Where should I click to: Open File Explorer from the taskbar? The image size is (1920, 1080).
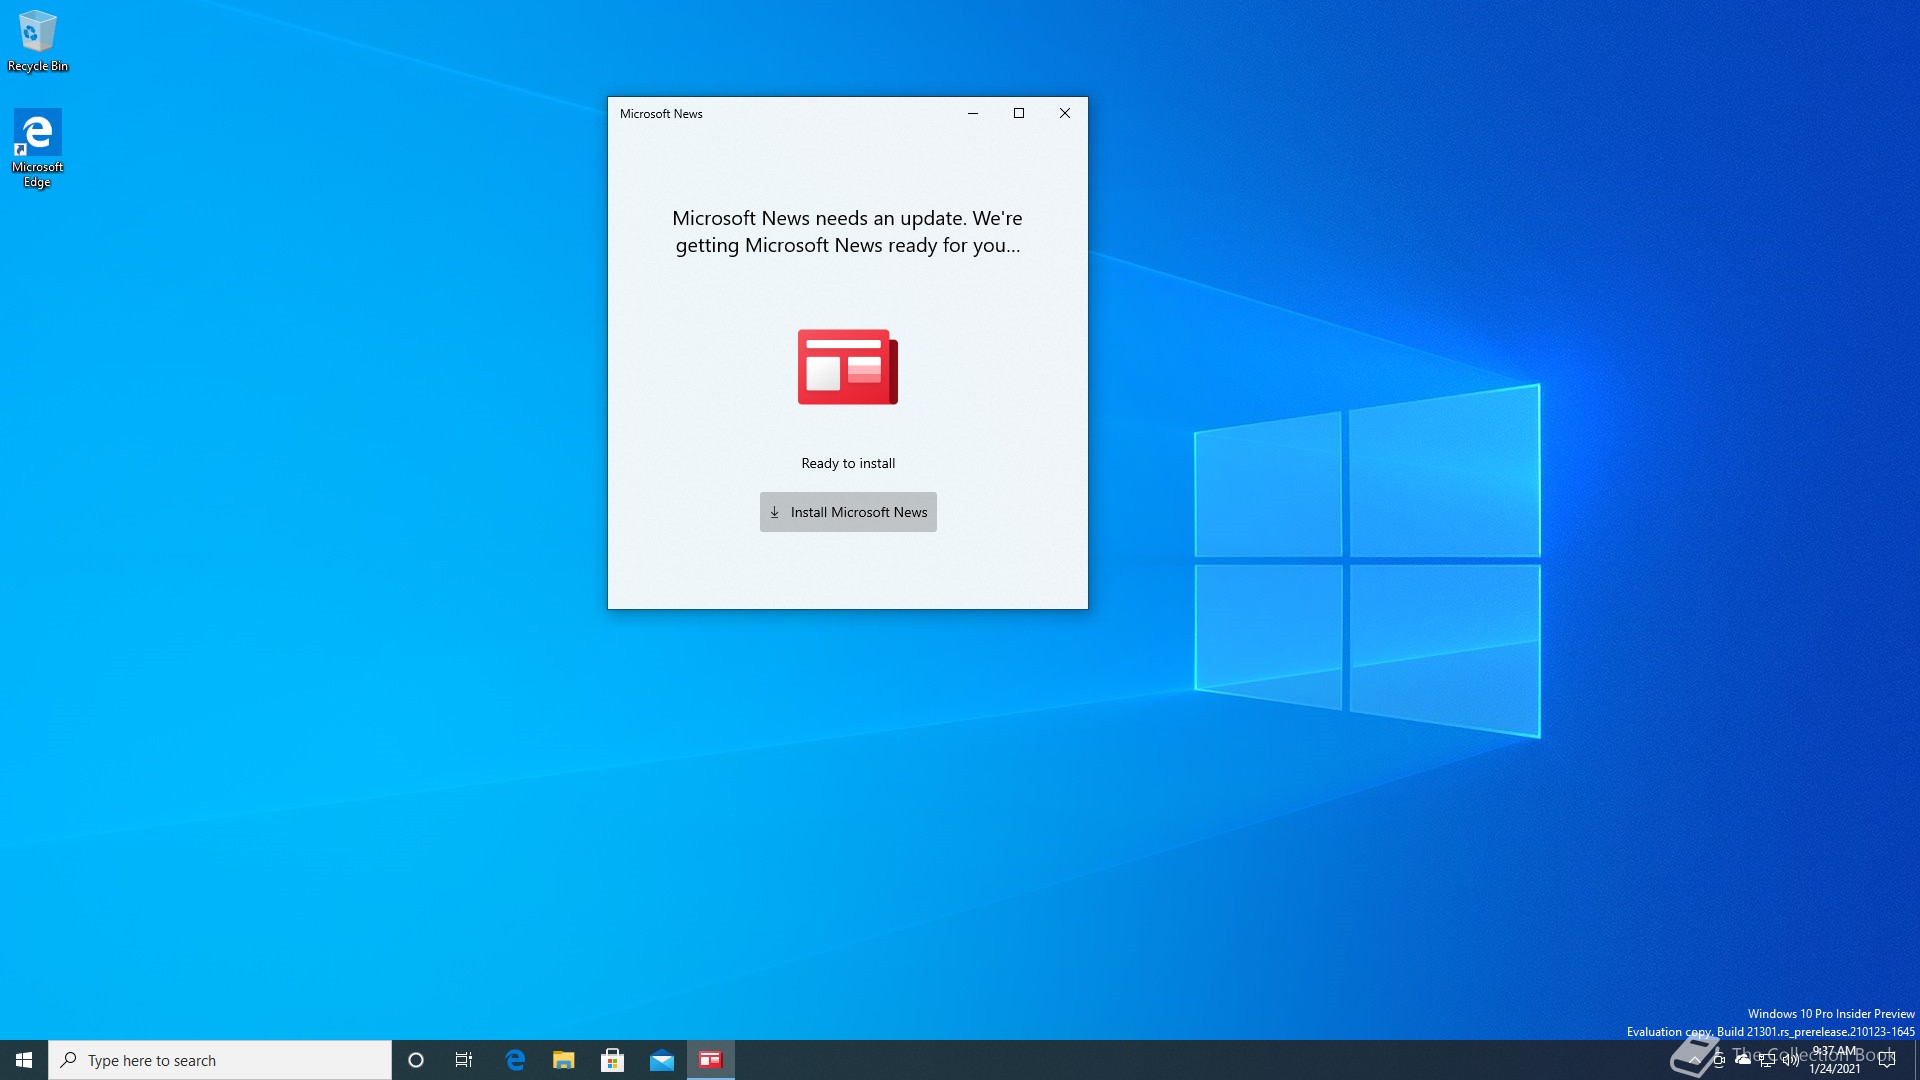564,1060
